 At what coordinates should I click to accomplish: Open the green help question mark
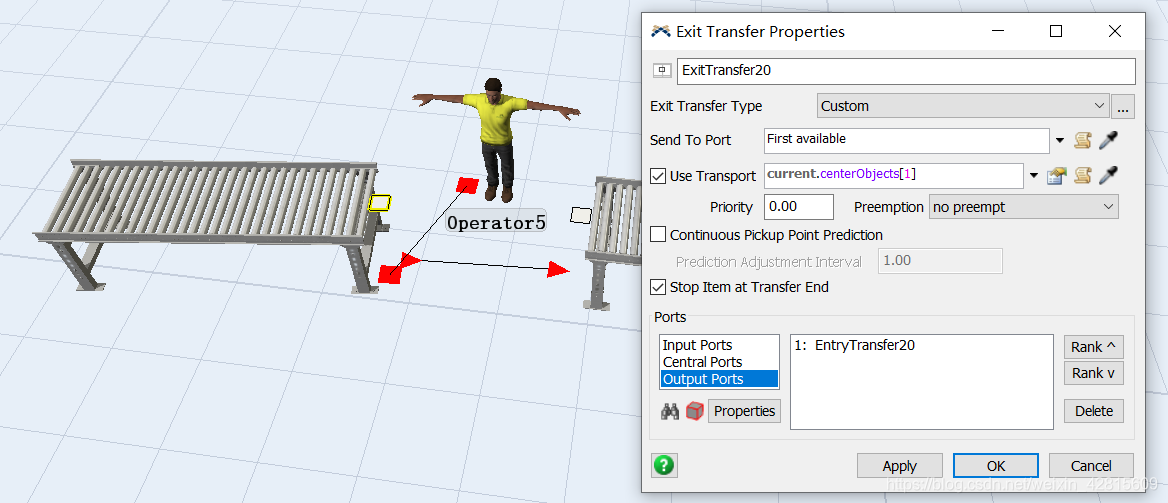click(x=664, y=466)
